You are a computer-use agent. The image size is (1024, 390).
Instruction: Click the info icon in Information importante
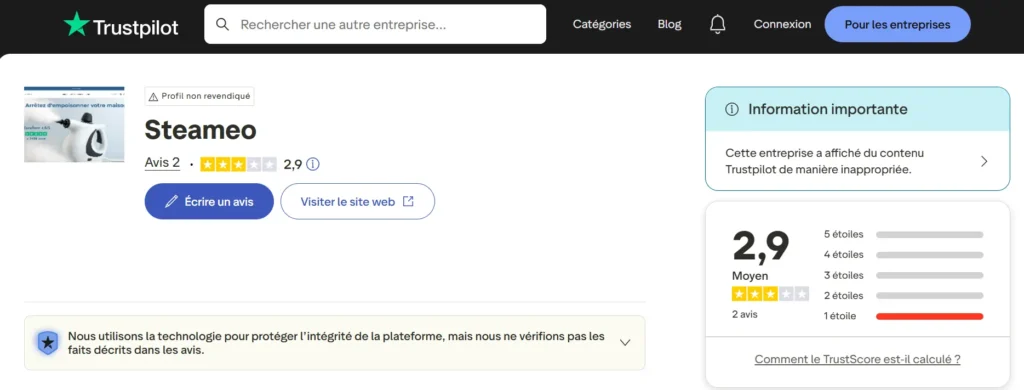(x=732, y=109)
